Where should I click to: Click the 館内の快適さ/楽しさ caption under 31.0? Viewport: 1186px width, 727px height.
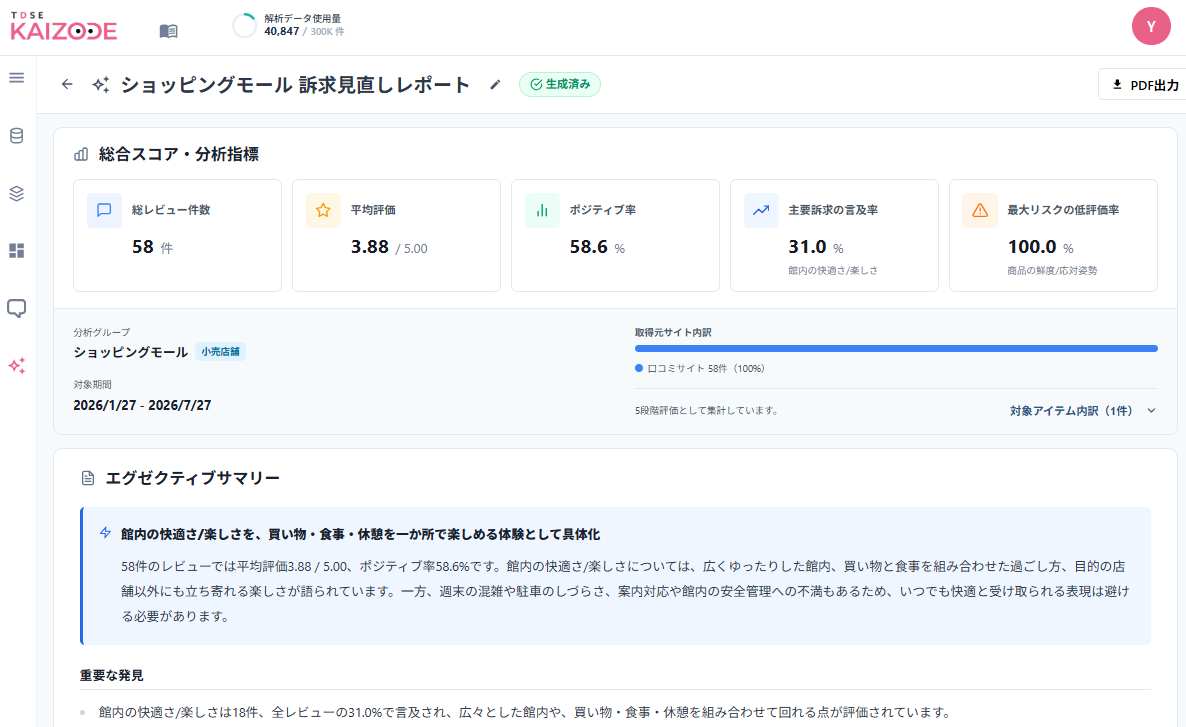click(833, 271)
